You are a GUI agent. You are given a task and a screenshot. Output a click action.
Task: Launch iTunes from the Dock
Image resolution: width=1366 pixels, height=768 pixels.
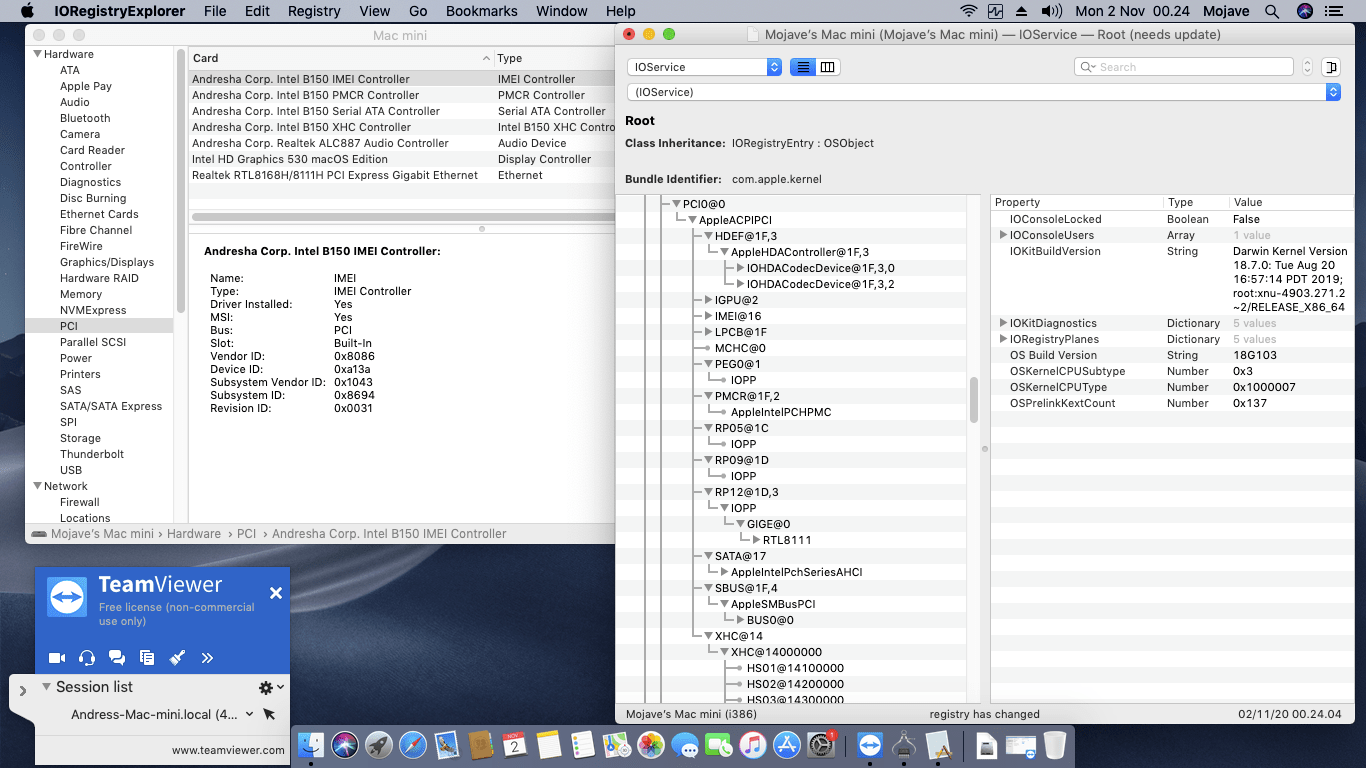pos(751,745)
